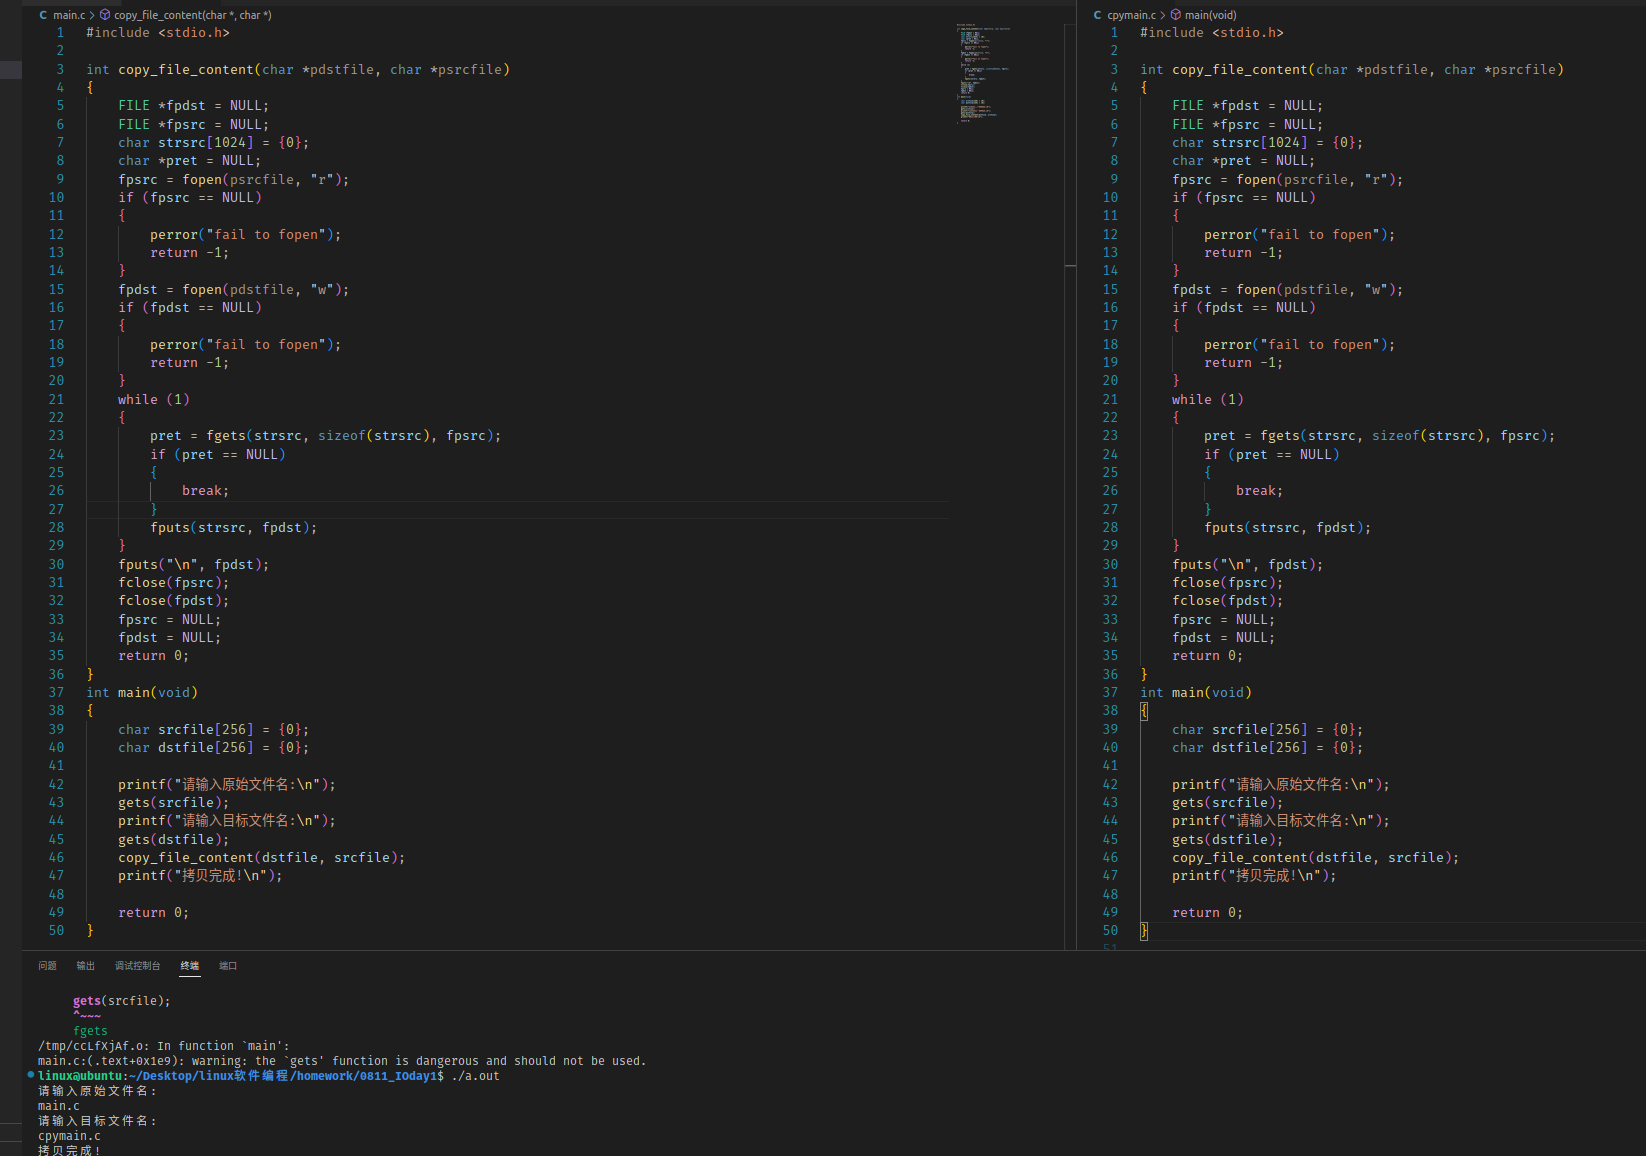
Task: Open copy_file_content(char *, char *) breadcrumb symbol list
Action: (x=192, y=15)
